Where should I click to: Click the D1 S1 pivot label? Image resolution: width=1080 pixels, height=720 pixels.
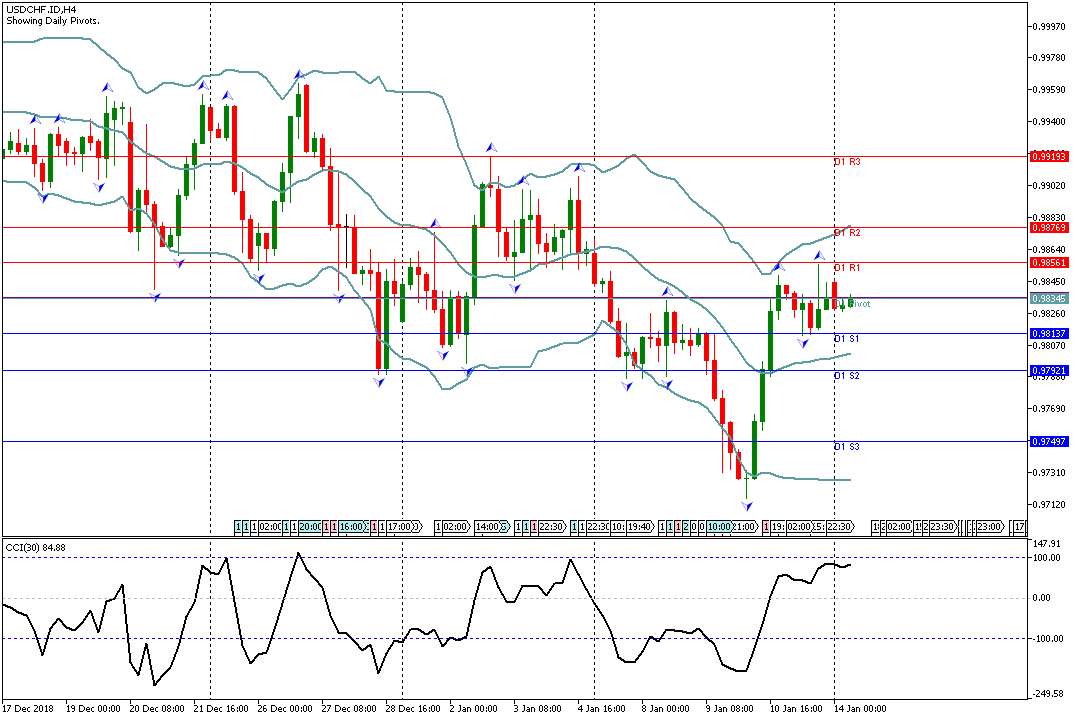point(847,339)
